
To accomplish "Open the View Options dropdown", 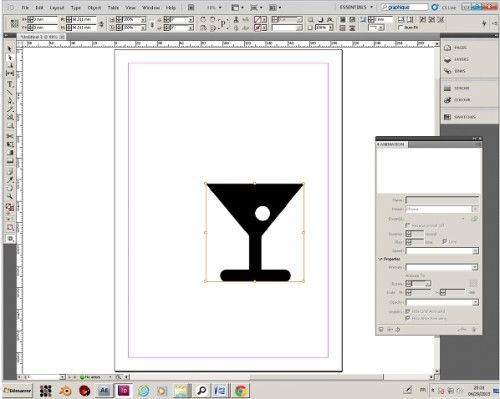I will tap(238, 7).
